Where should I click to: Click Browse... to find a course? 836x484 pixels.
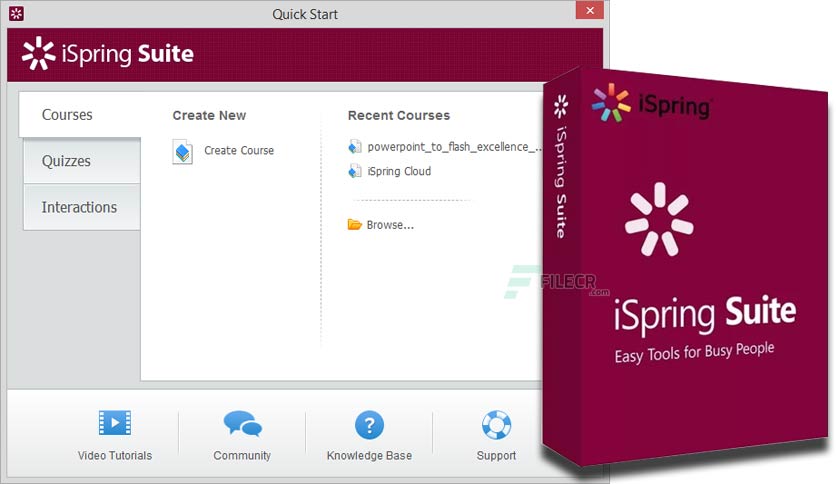(x=390, y=225)
